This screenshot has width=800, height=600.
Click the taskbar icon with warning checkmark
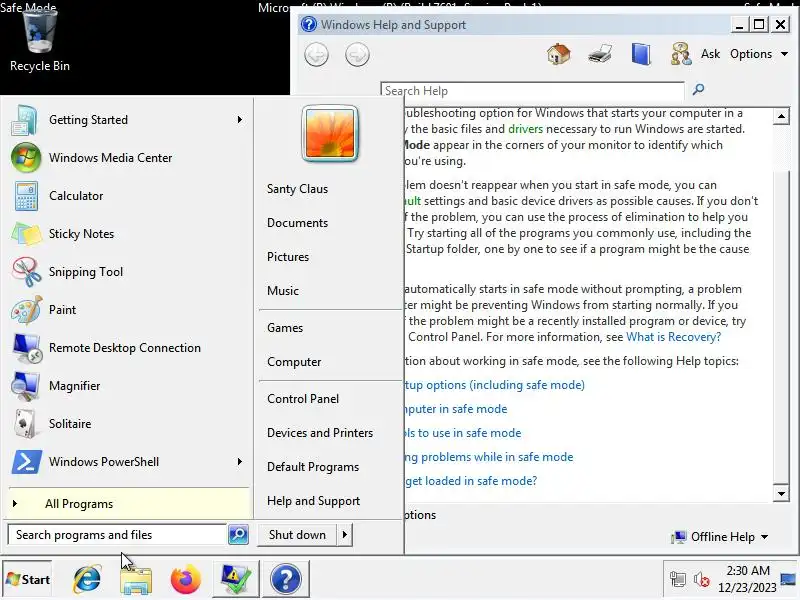(x=236, y=579)
